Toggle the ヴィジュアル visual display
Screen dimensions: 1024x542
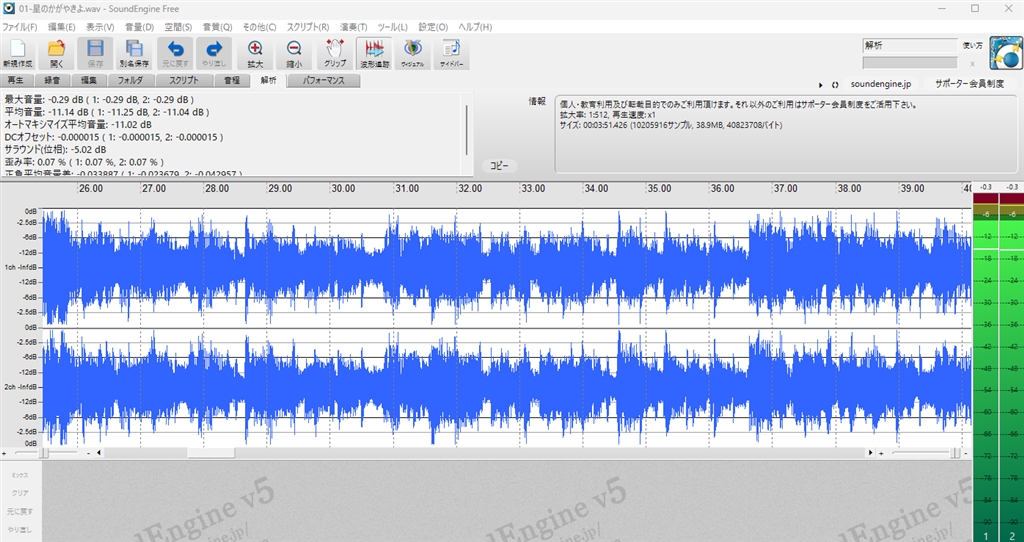click(x=413, y=53)
